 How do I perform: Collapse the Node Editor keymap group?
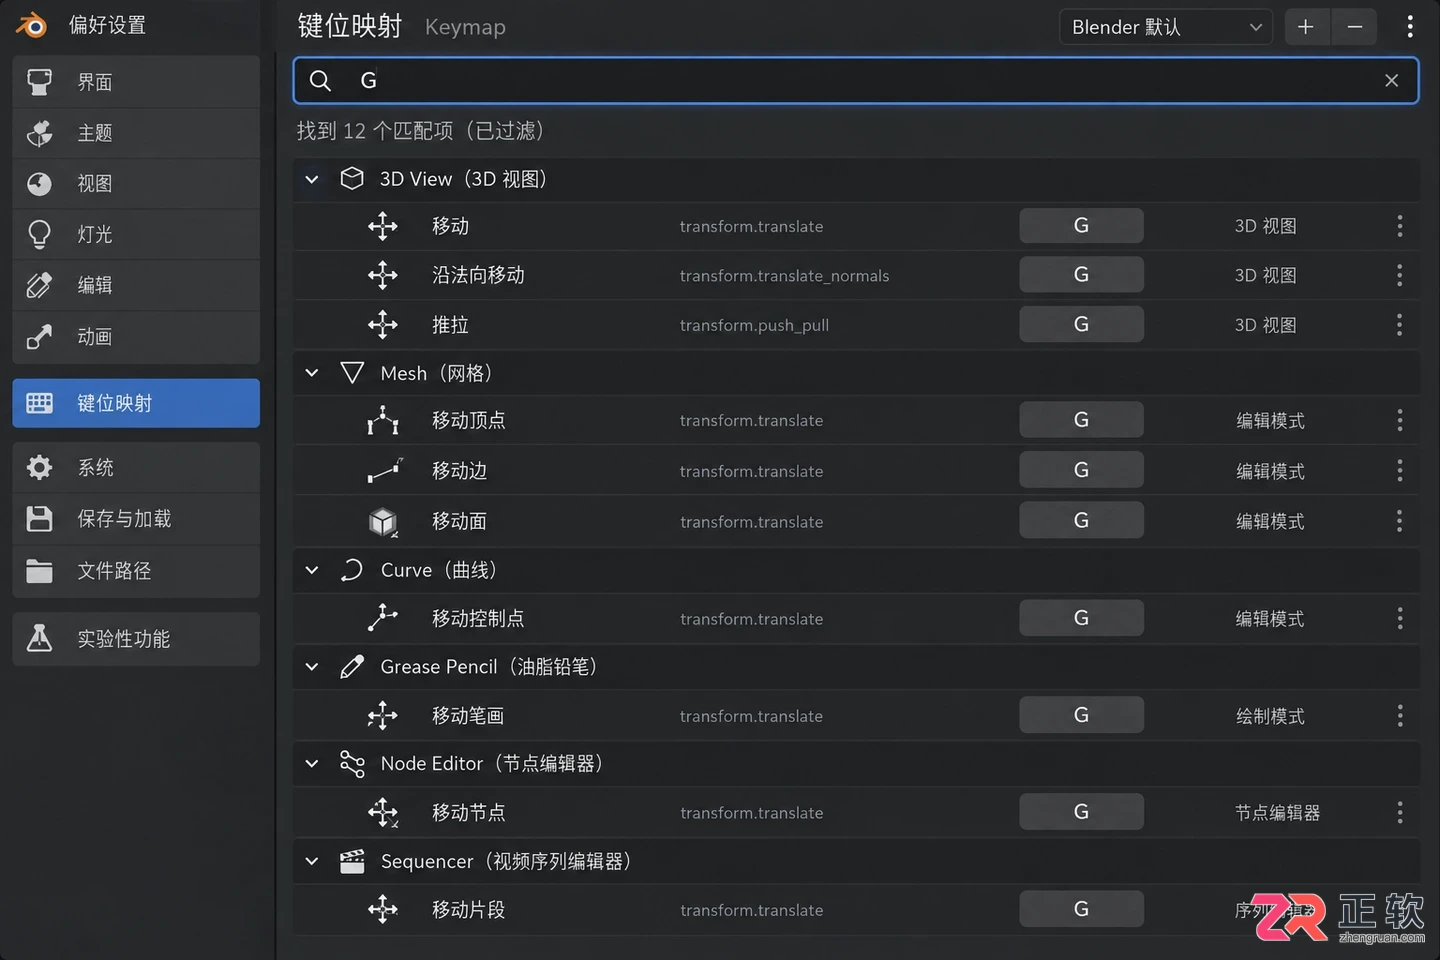pos(312,764)
